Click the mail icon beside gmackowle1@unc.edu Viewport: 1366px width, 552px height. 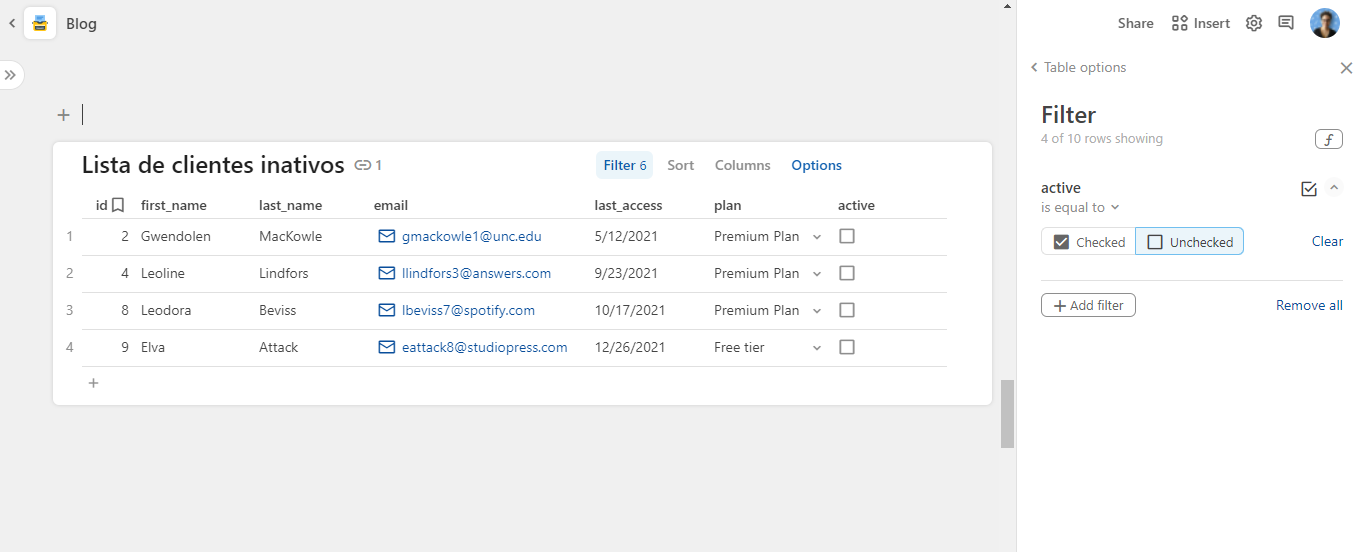[387, 236]
